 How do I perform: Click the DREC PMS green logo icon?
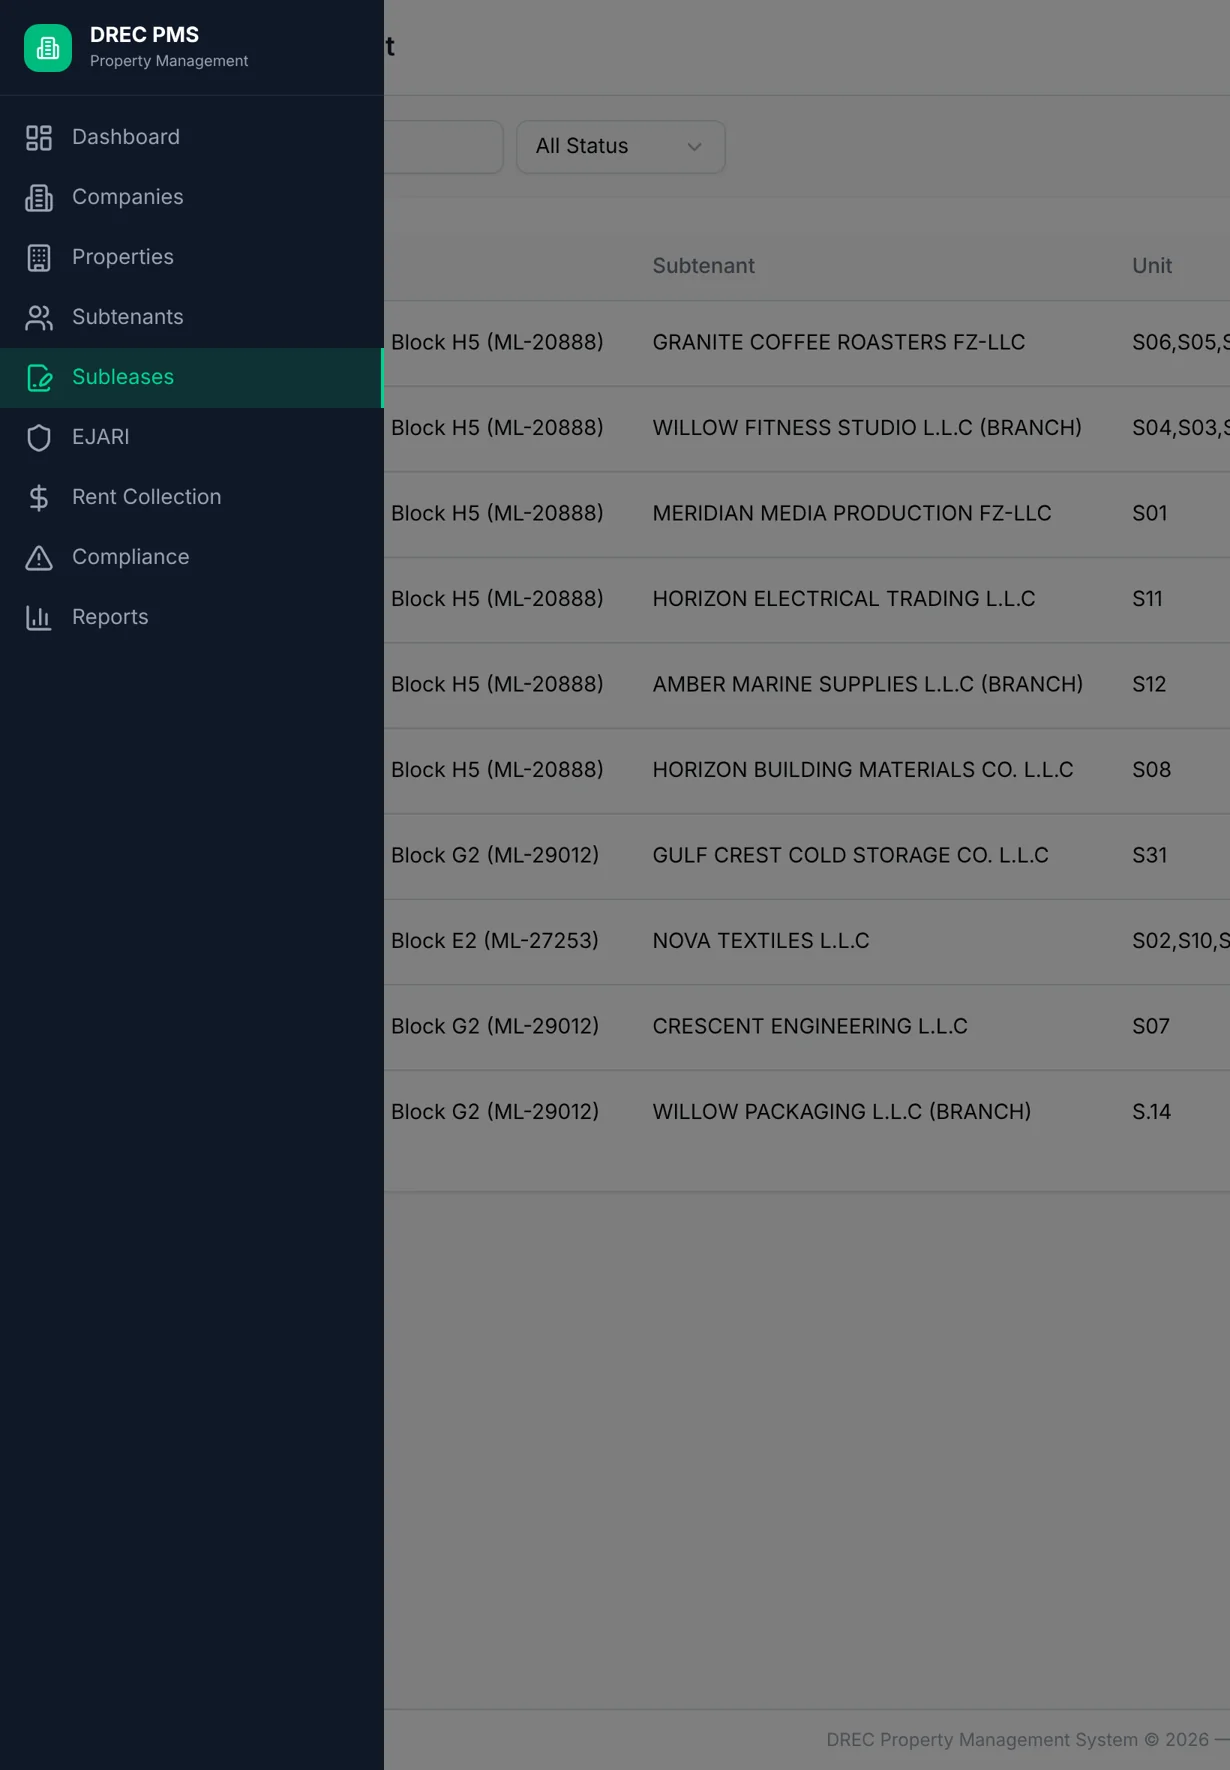click(48, 48)
